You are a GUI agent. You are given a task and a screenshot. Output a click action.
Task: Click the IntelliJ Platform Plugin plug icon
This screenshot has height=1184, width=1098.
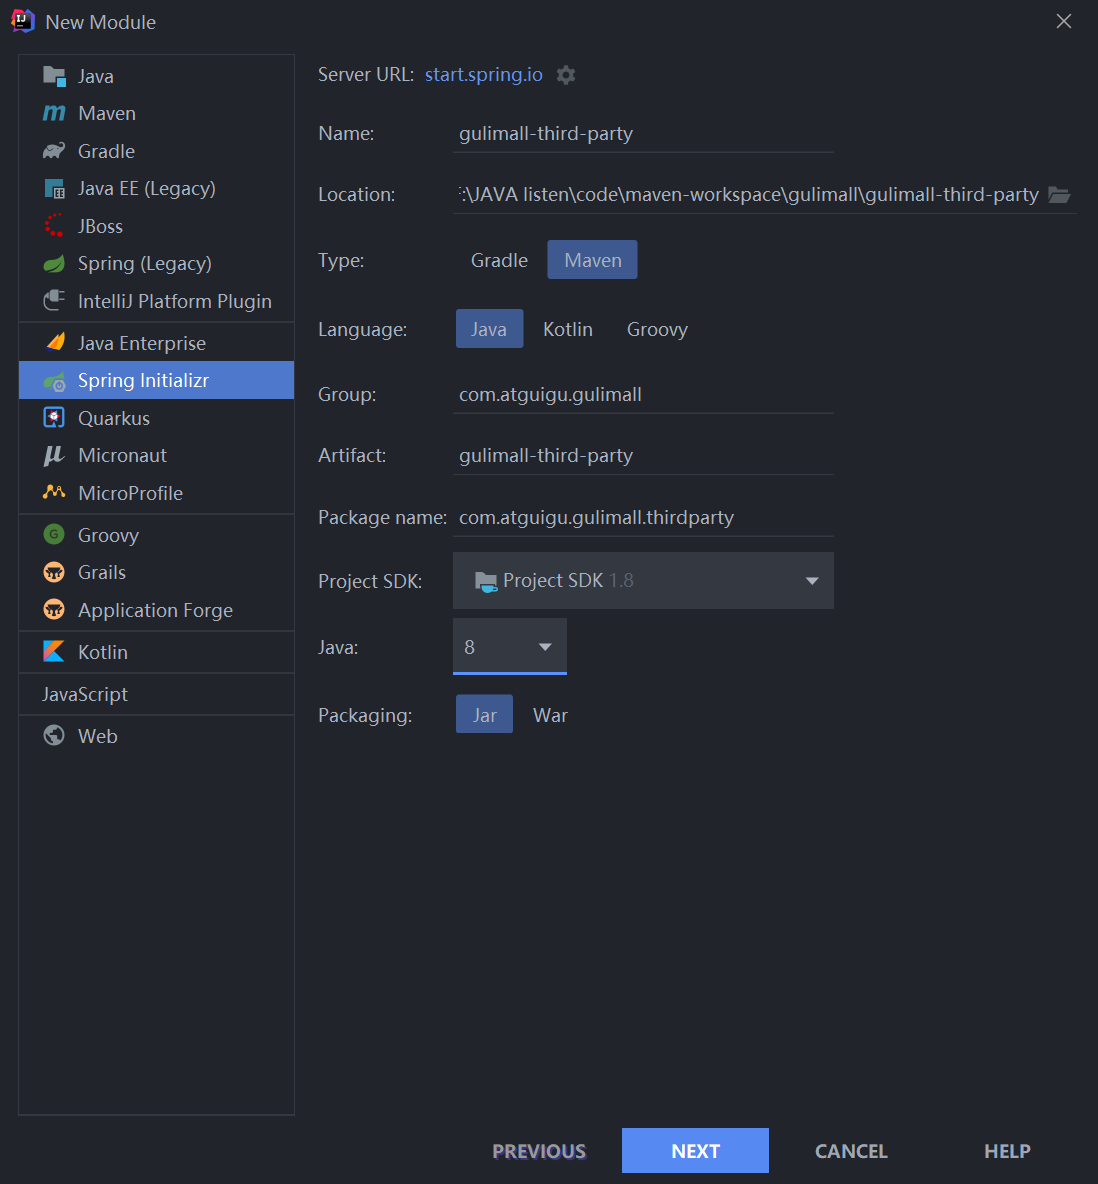point(54,301)
